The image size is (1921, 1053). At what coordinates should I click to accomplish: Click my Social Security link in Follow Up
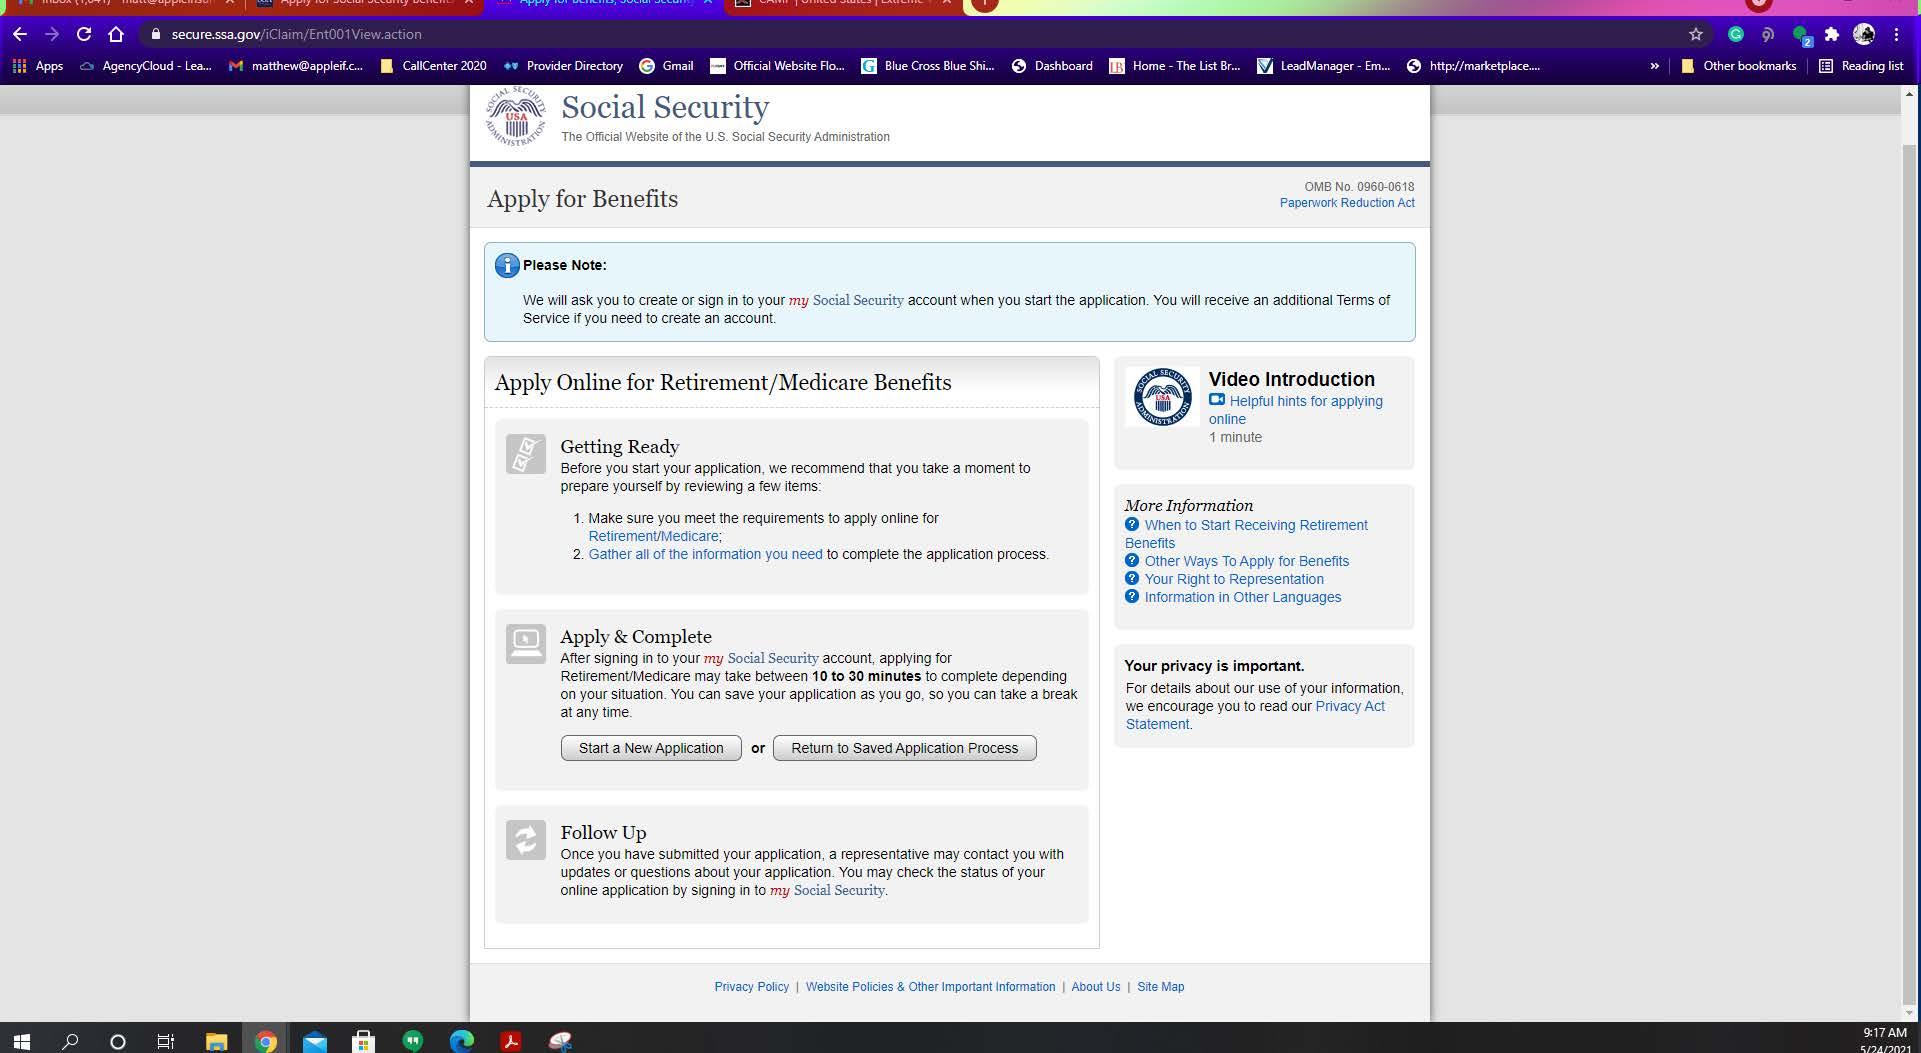click(827, 890)
